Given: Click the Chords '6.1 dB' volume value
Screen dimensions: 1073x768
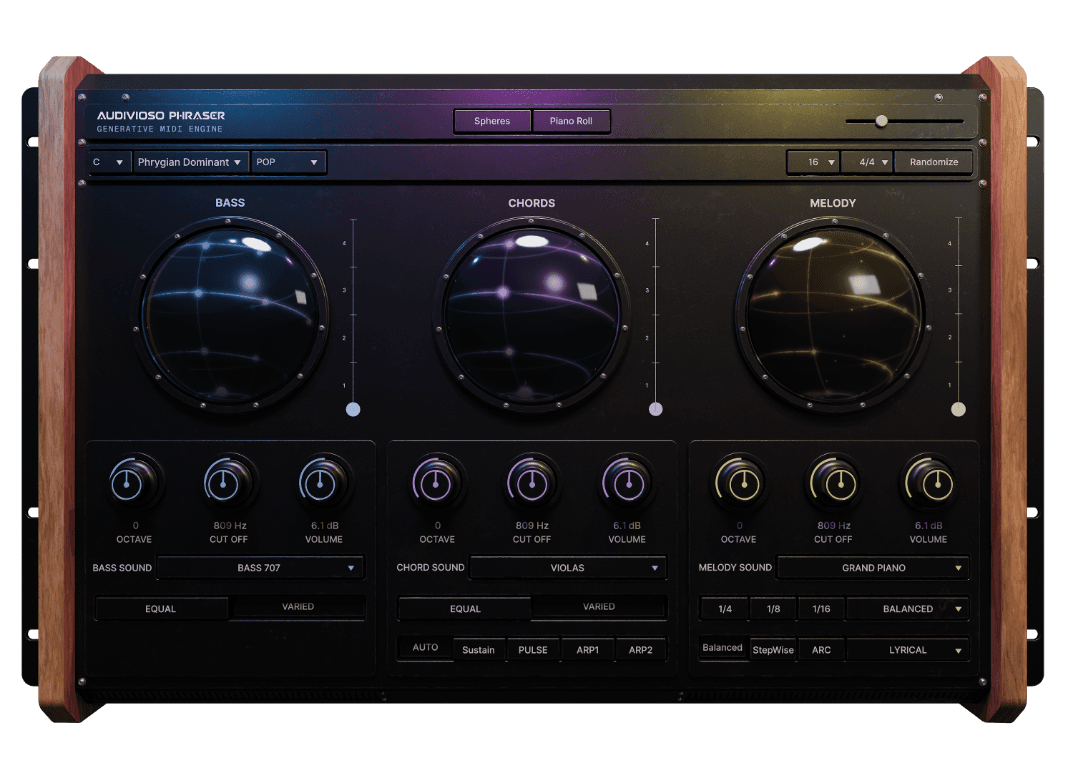Looking at the screenshot, I should tap(627, 526).
